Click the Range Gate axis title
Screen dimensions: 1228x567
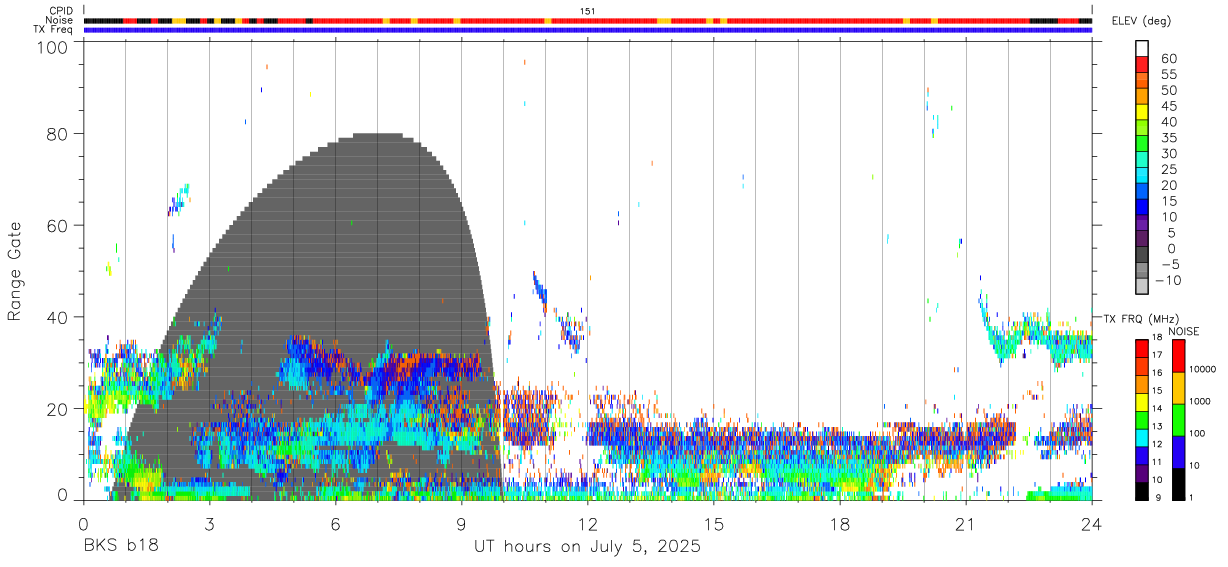(x=16, y=271)
